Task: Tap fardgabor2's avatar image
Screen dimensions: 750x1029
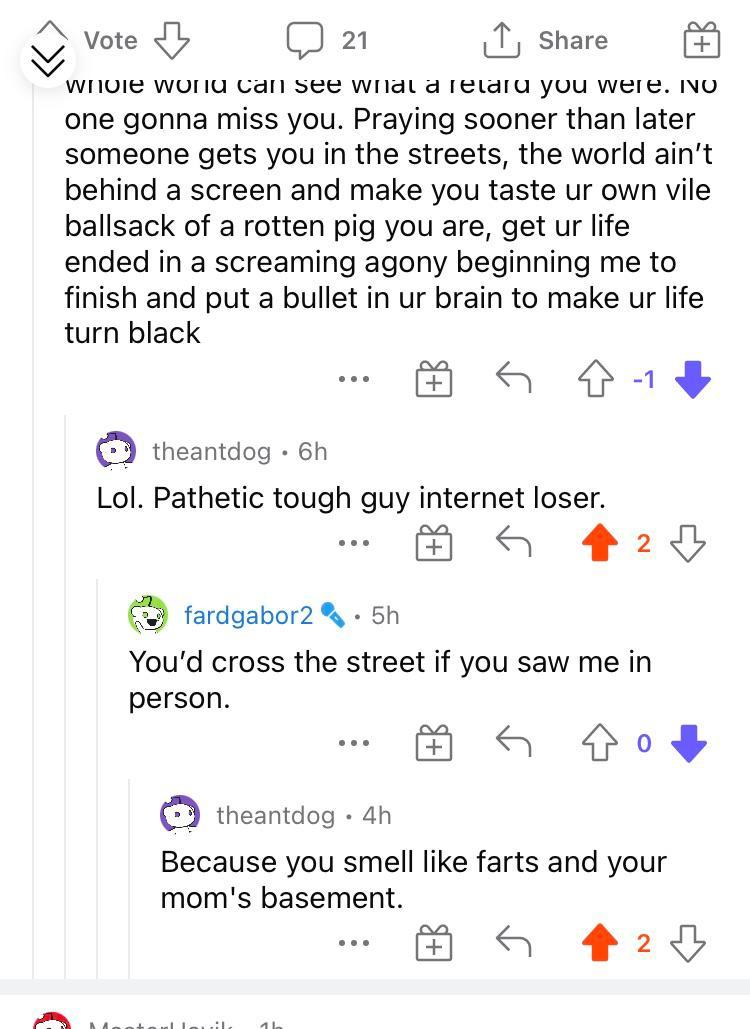Action: pyautogui.click(x=148, y=615)
